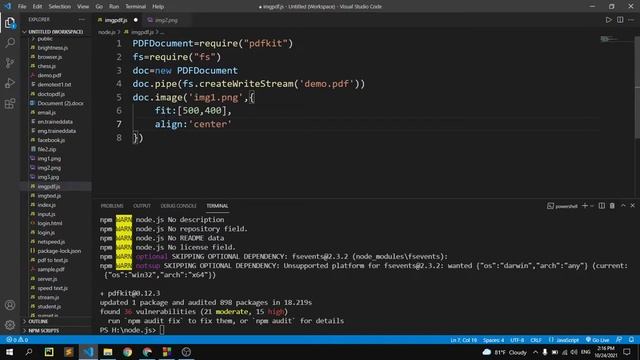Image resolution: width=640 pixels, height=360 pixels.
Task: Open the Run menu
Action: (114, 7)
